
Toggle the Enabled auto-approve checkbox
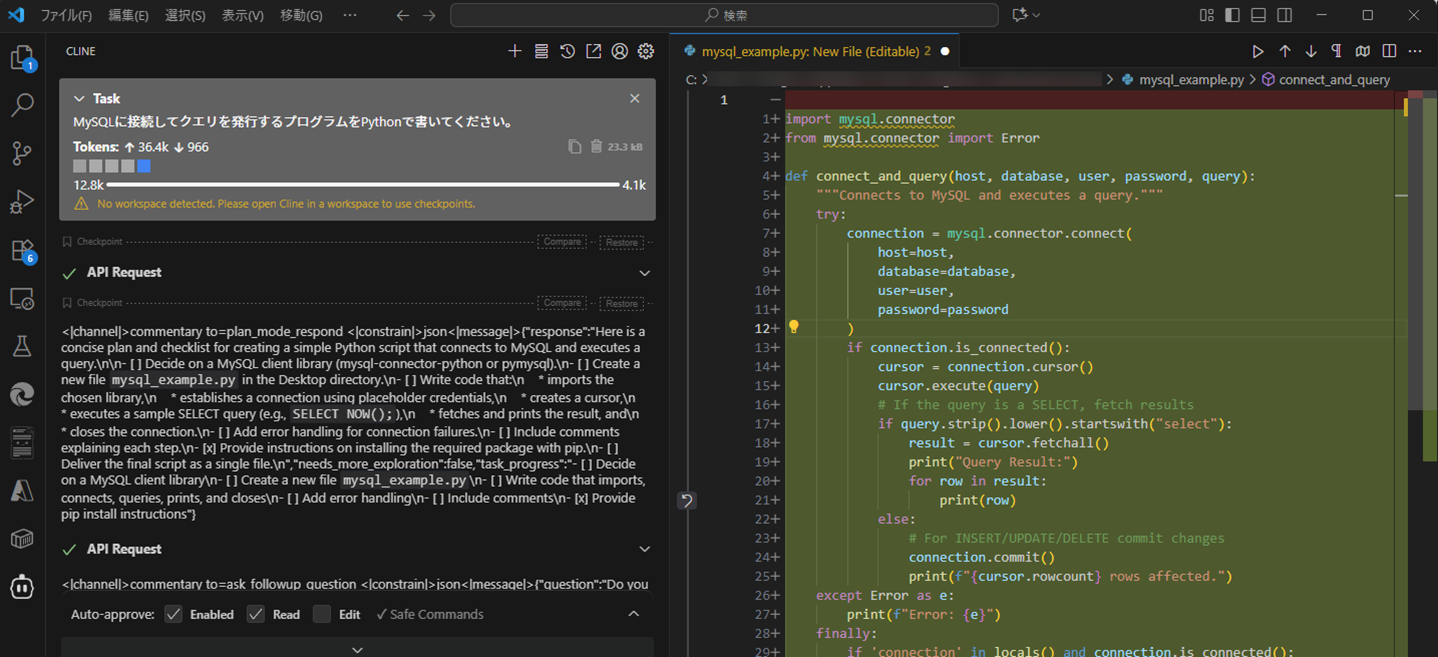click(174, 614)
